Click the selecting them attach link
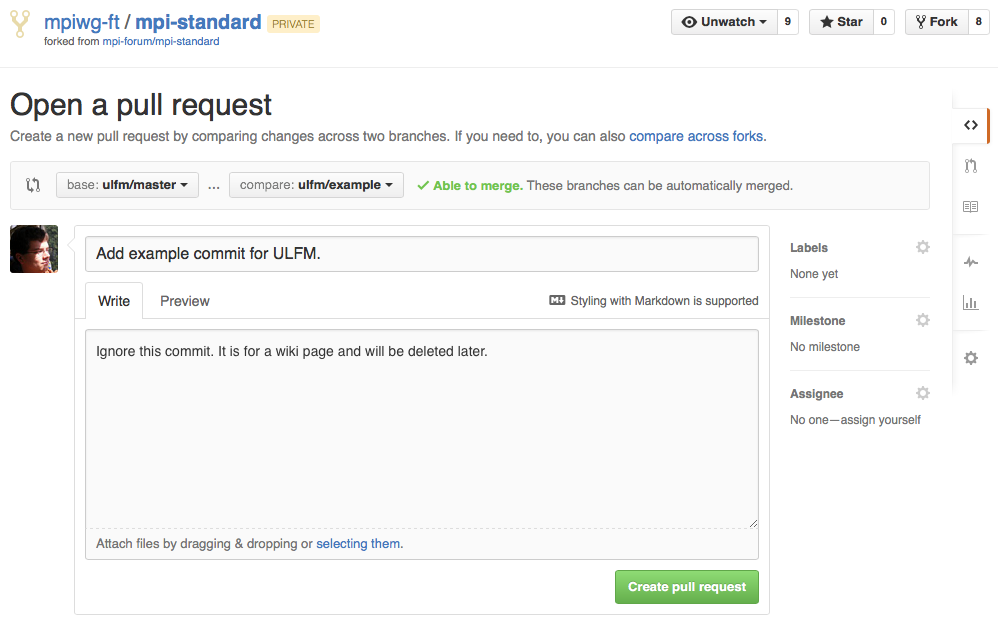Screen dimensions: 998x624 tap(358, 544)
